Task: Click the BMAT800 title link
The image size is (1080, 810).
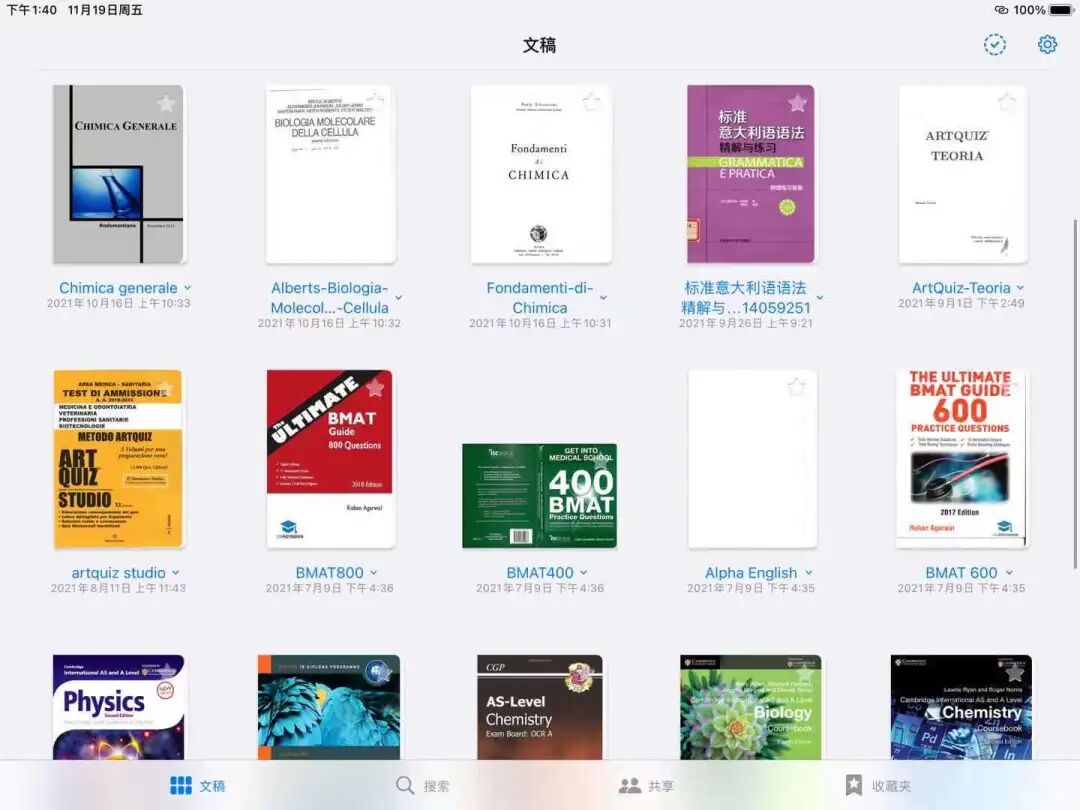Action: [329, 573]
